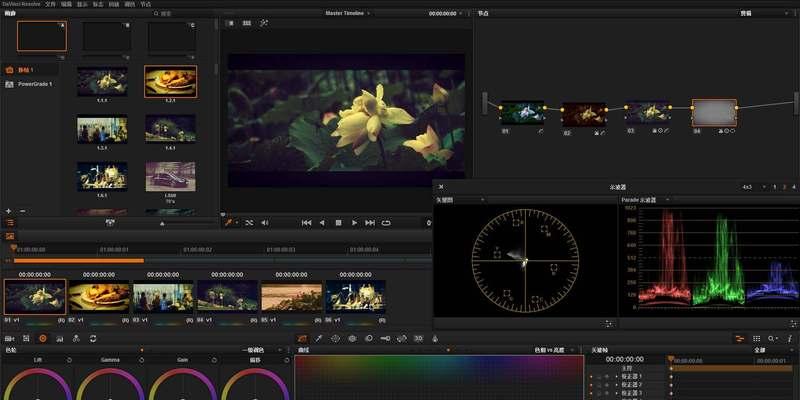The width and height of the screenshot is (800, 400).
Task: Open the Blur palette icon
Action: [x=369, y=338]
